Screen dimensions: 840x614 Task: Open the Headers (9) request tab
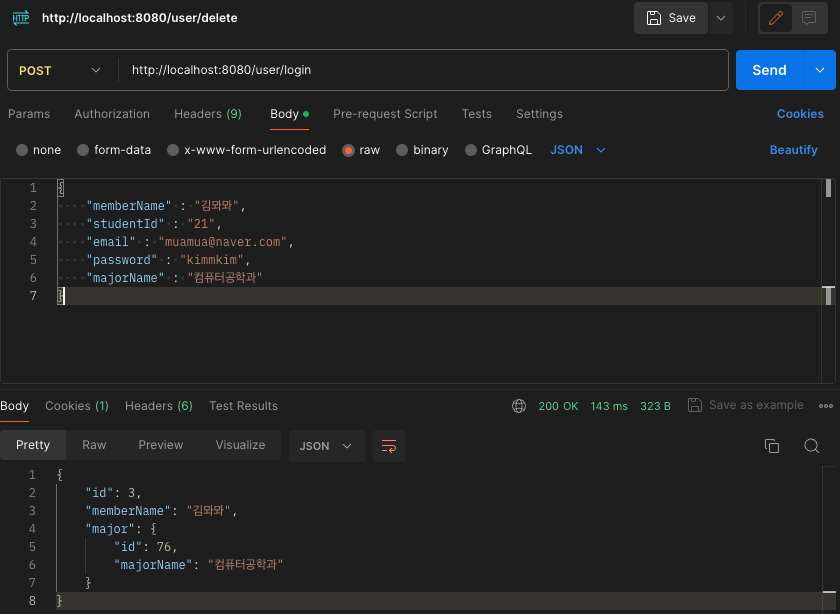point(208,114)
